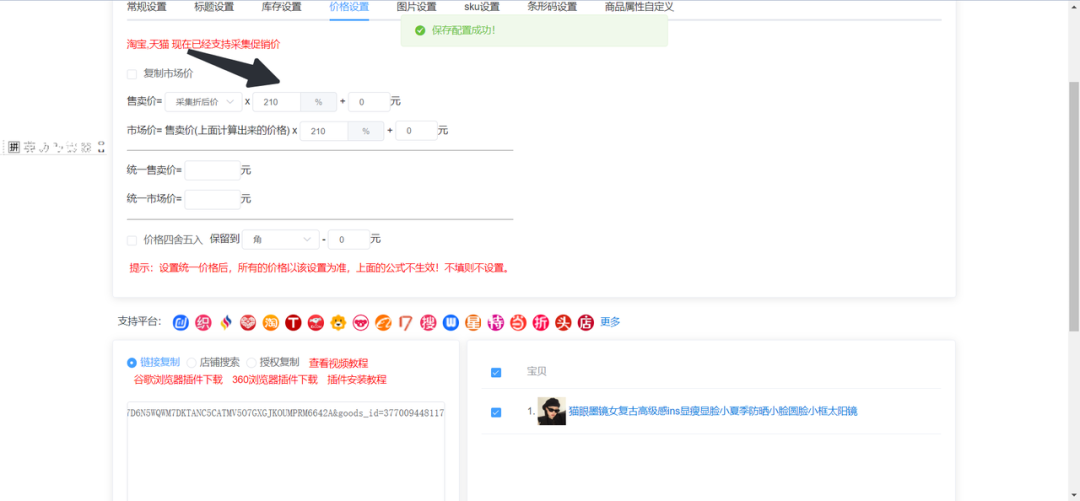Open the 插件安装教程 link

[x=357, y=379]
